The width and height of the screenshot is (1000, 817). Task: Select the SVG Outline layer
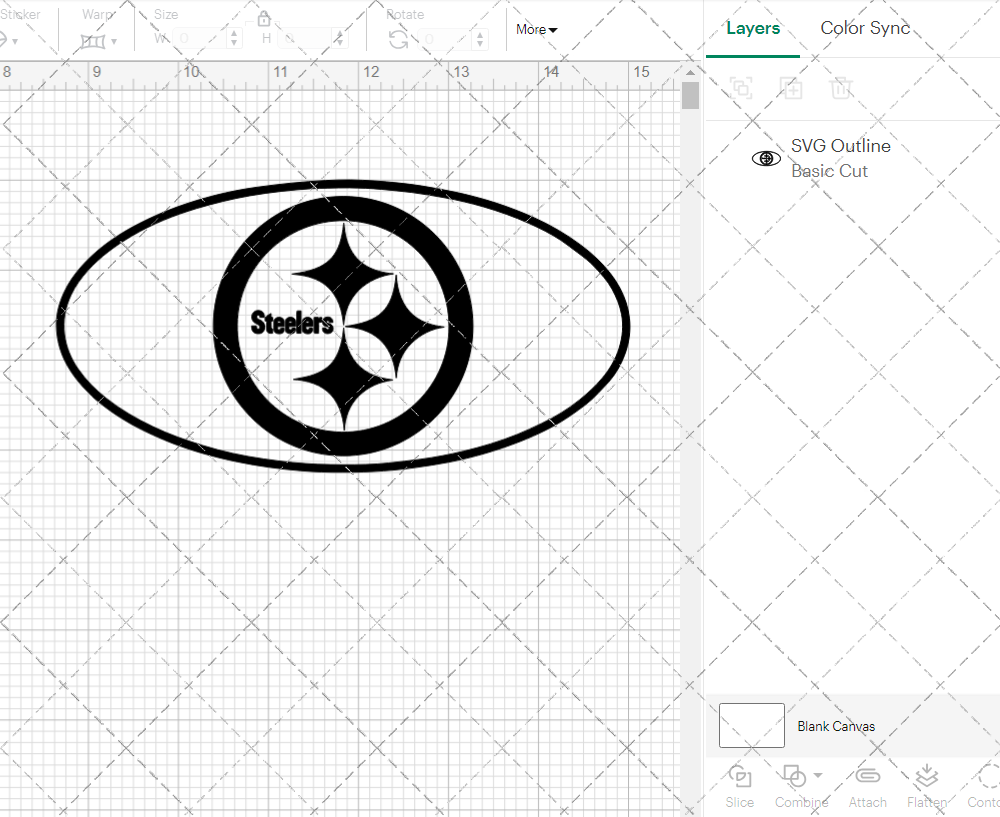coord(840,158)
